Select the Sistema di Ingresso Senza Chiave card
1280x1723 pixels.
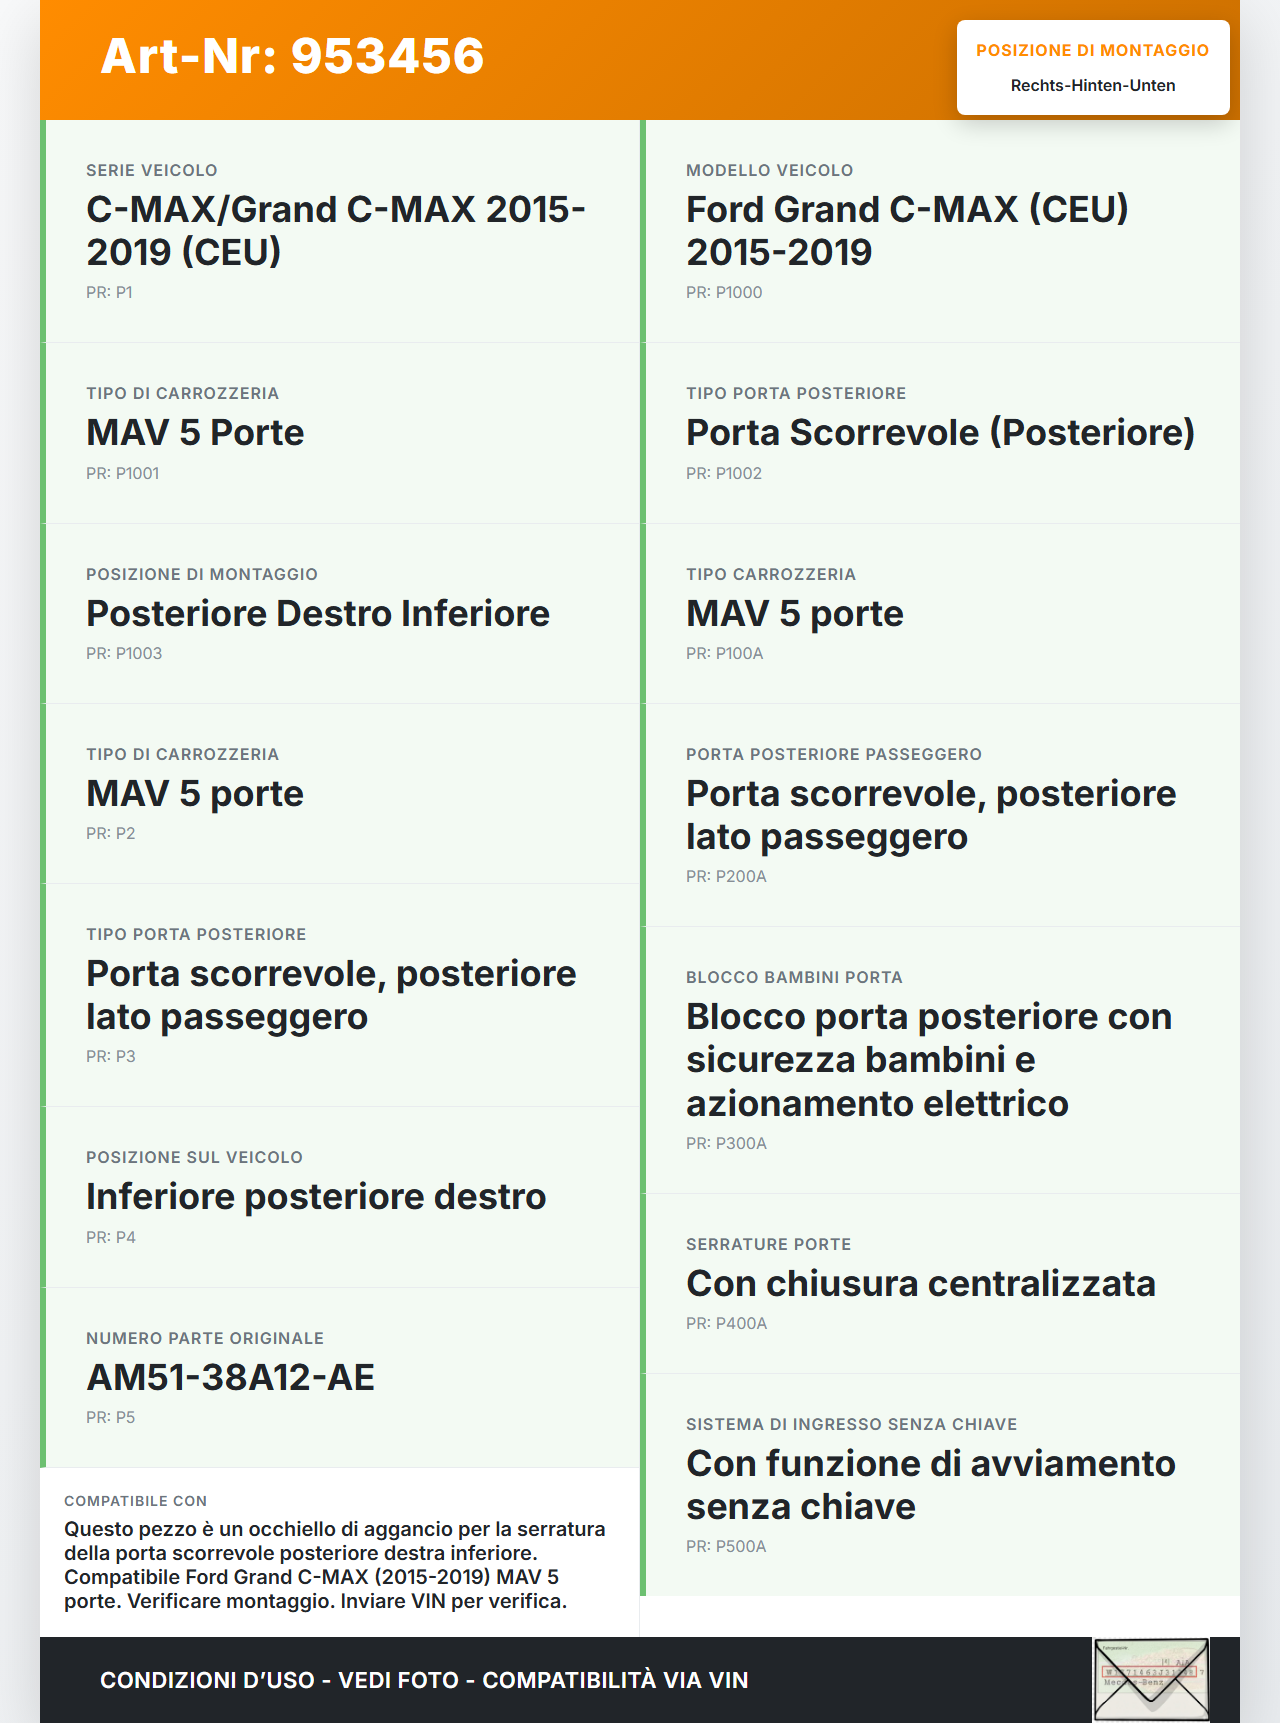click(x=940, y=1485)
